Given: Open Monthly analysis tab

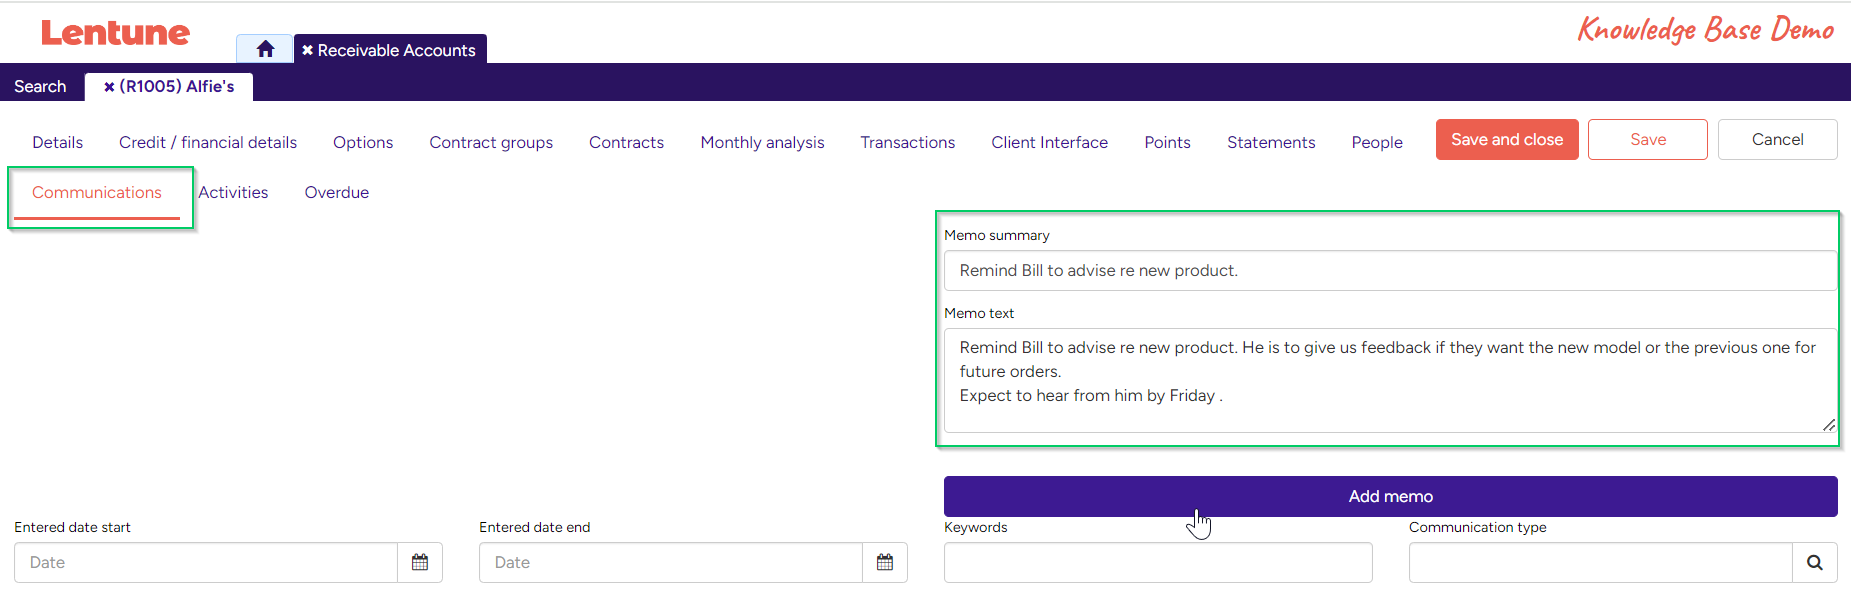Looking at the screenshot, I should 762,142.
